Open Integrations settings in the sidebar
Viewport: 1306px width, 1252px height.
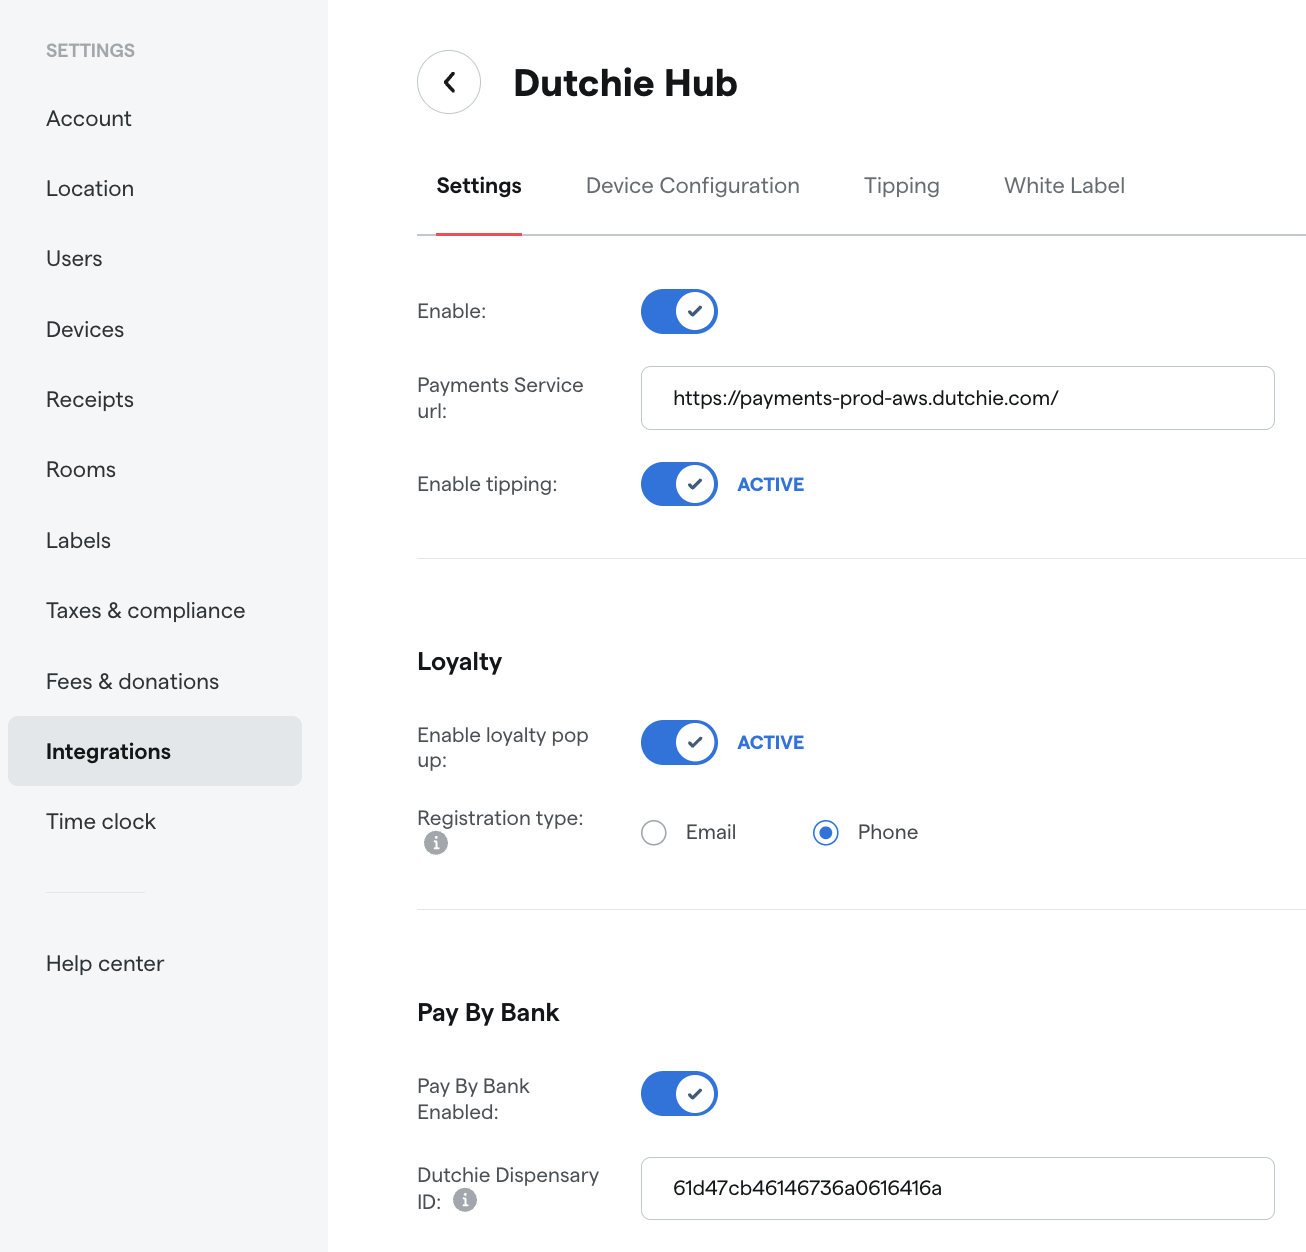(108, 751)
